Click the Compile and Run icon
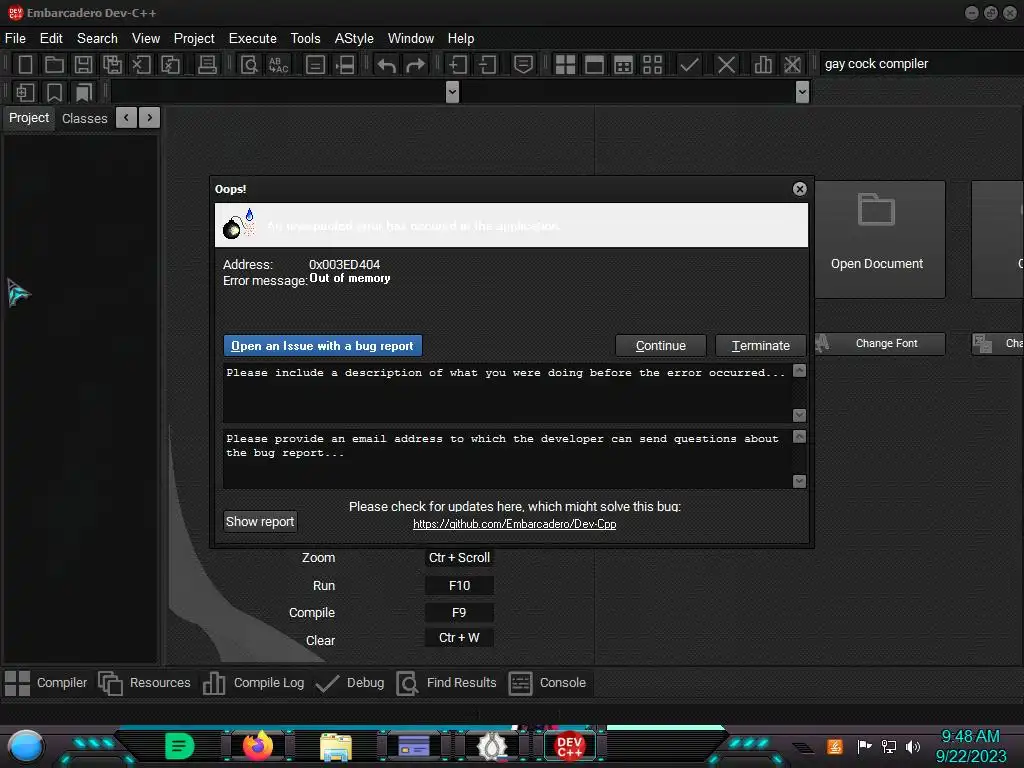The height and width of the screenshot is (768, 1024). pos(624,65)
